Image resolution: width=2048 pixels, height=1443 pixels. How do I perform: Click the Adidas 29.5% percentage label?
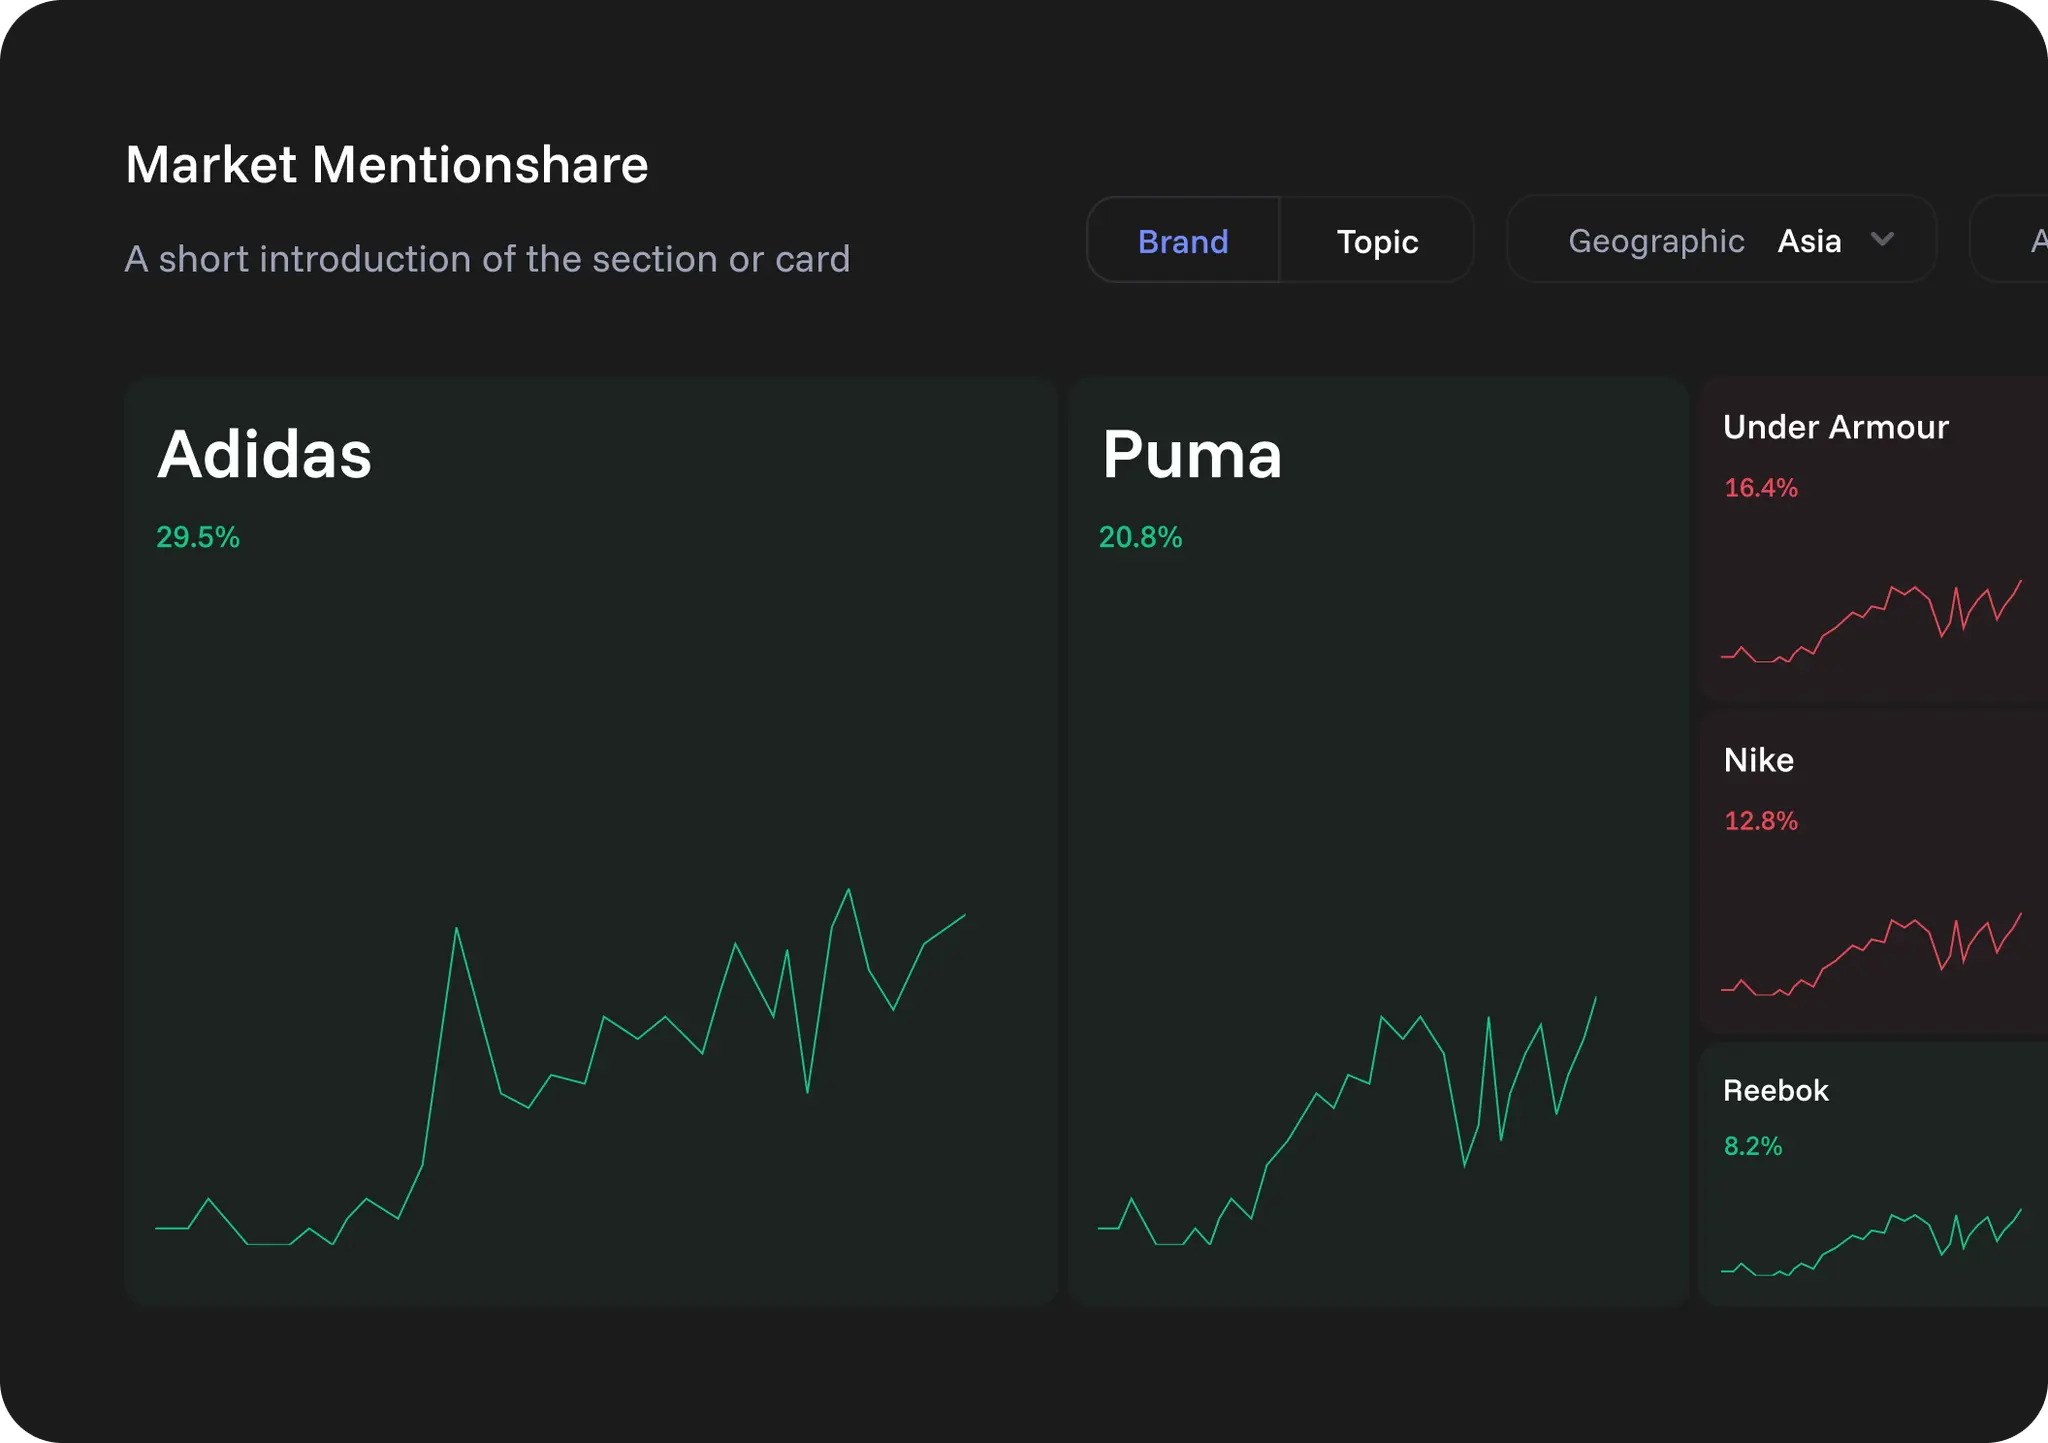tap(197, 537)
